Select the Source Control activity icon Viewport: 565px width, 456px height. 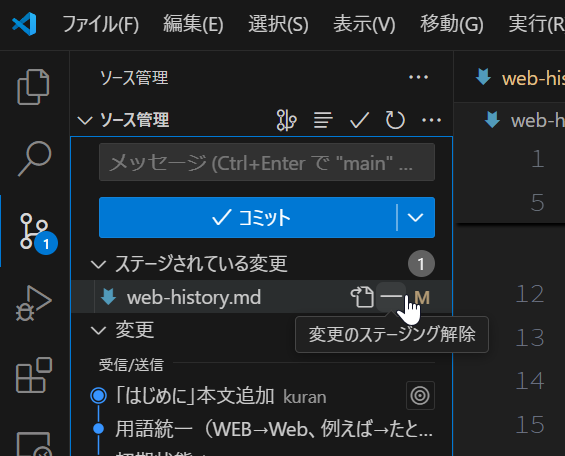pos(35,232)
